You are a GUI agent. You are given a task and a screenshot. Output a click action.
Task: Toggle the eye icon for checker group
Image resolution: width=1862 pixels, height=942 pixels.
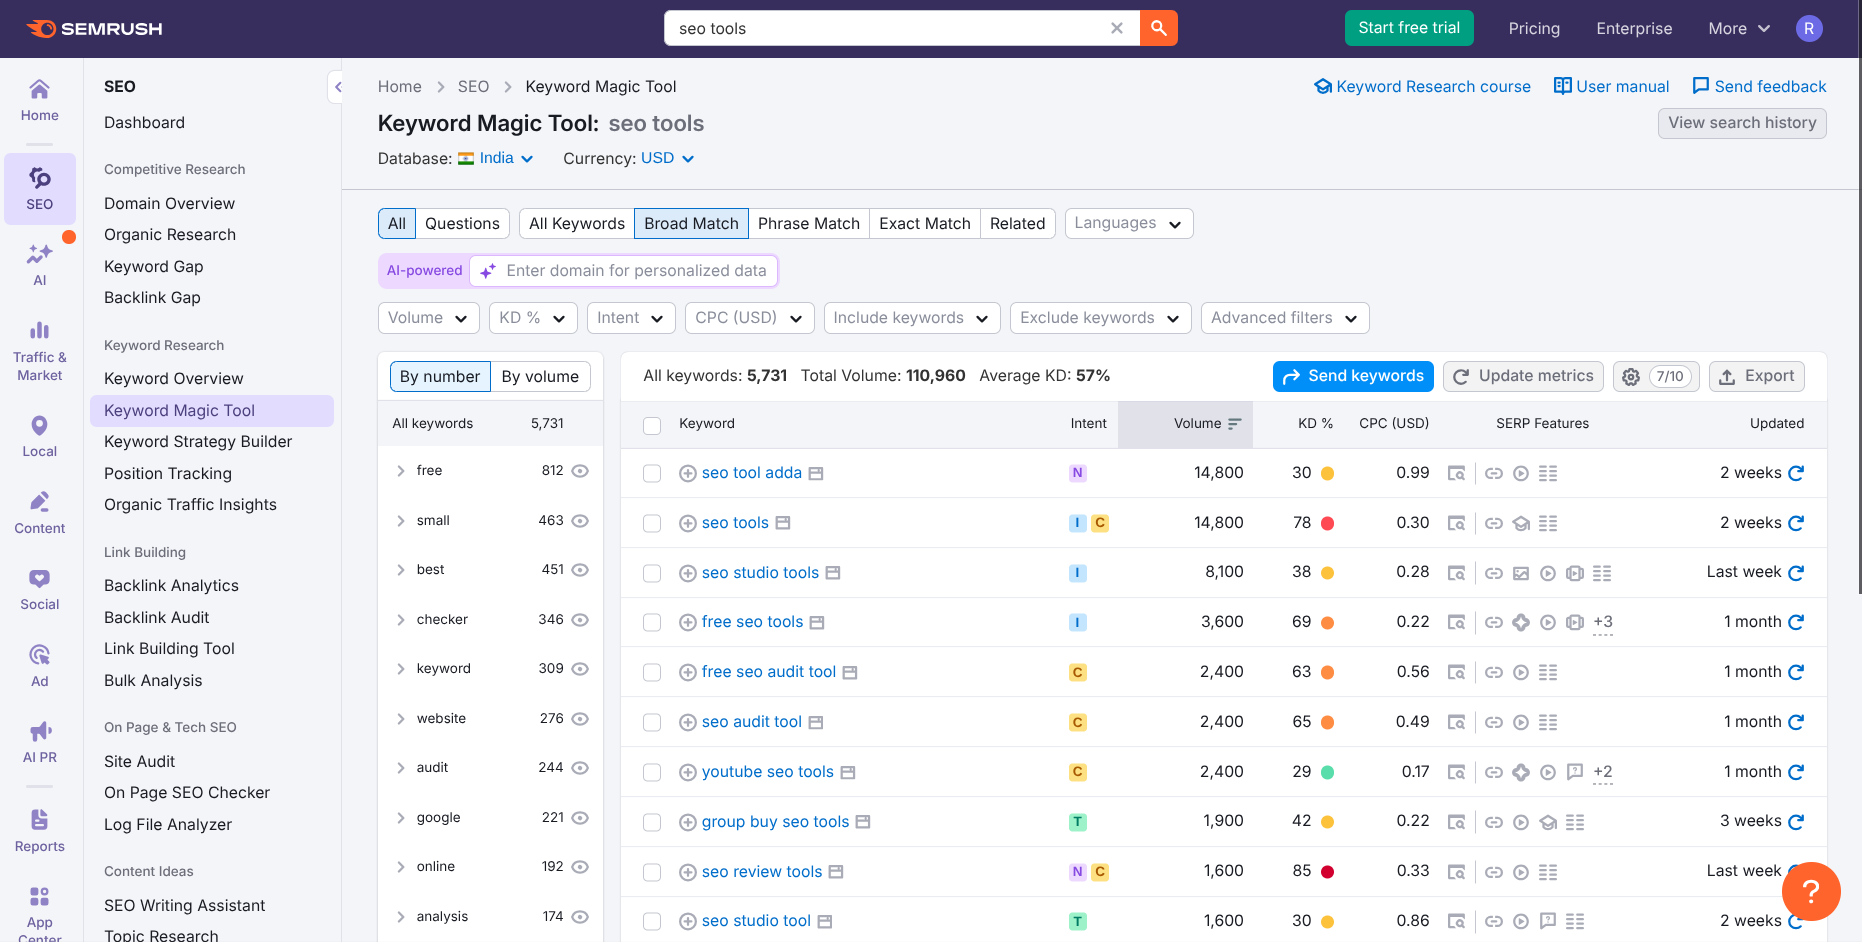click(580, 620)
